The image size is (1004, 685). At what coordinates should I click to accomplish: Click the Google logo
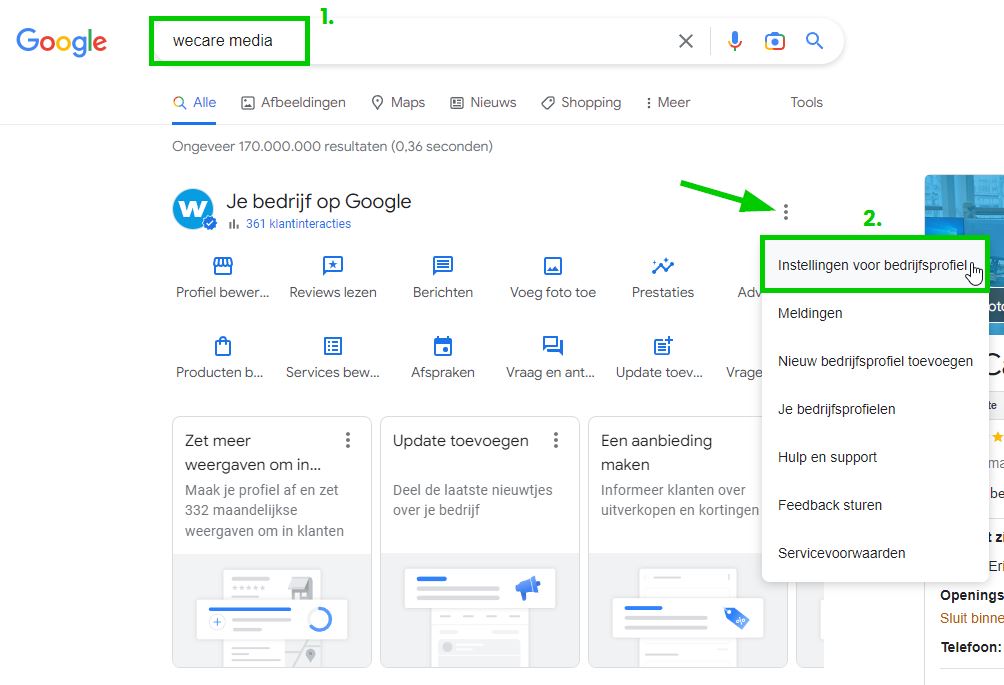(61, 42)
